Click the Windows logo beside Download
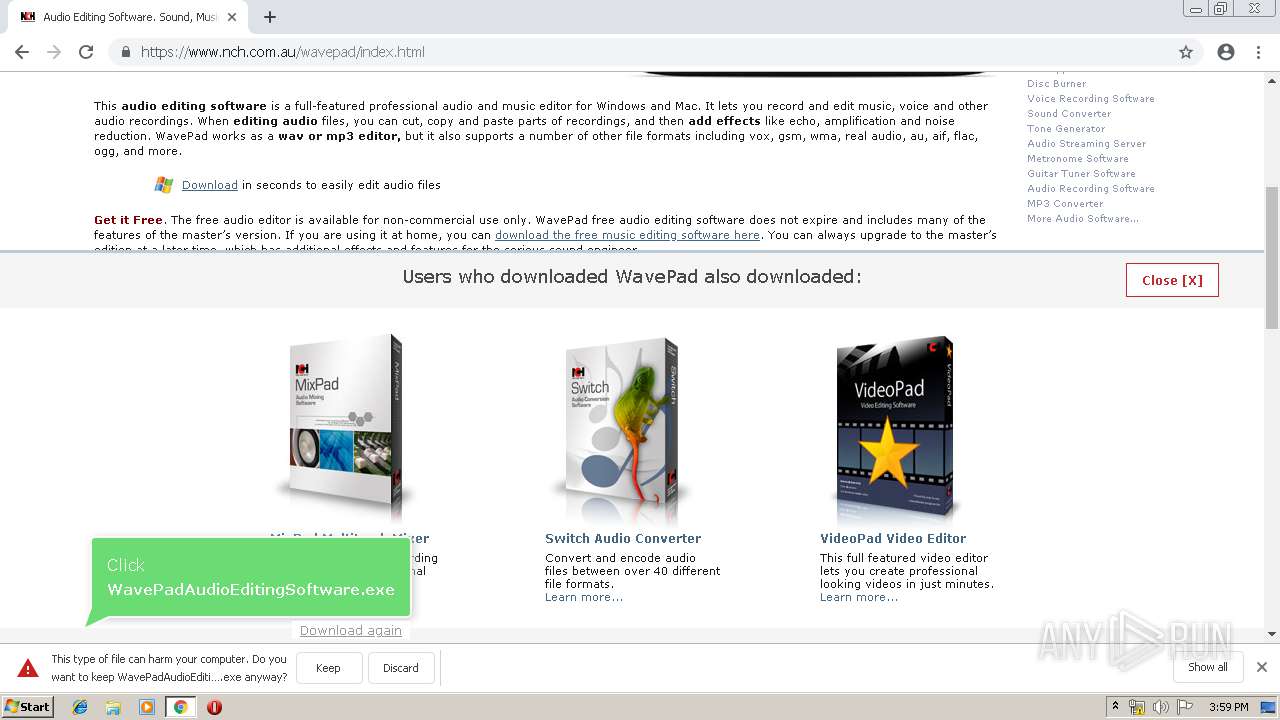 click(x=164, y=185)
